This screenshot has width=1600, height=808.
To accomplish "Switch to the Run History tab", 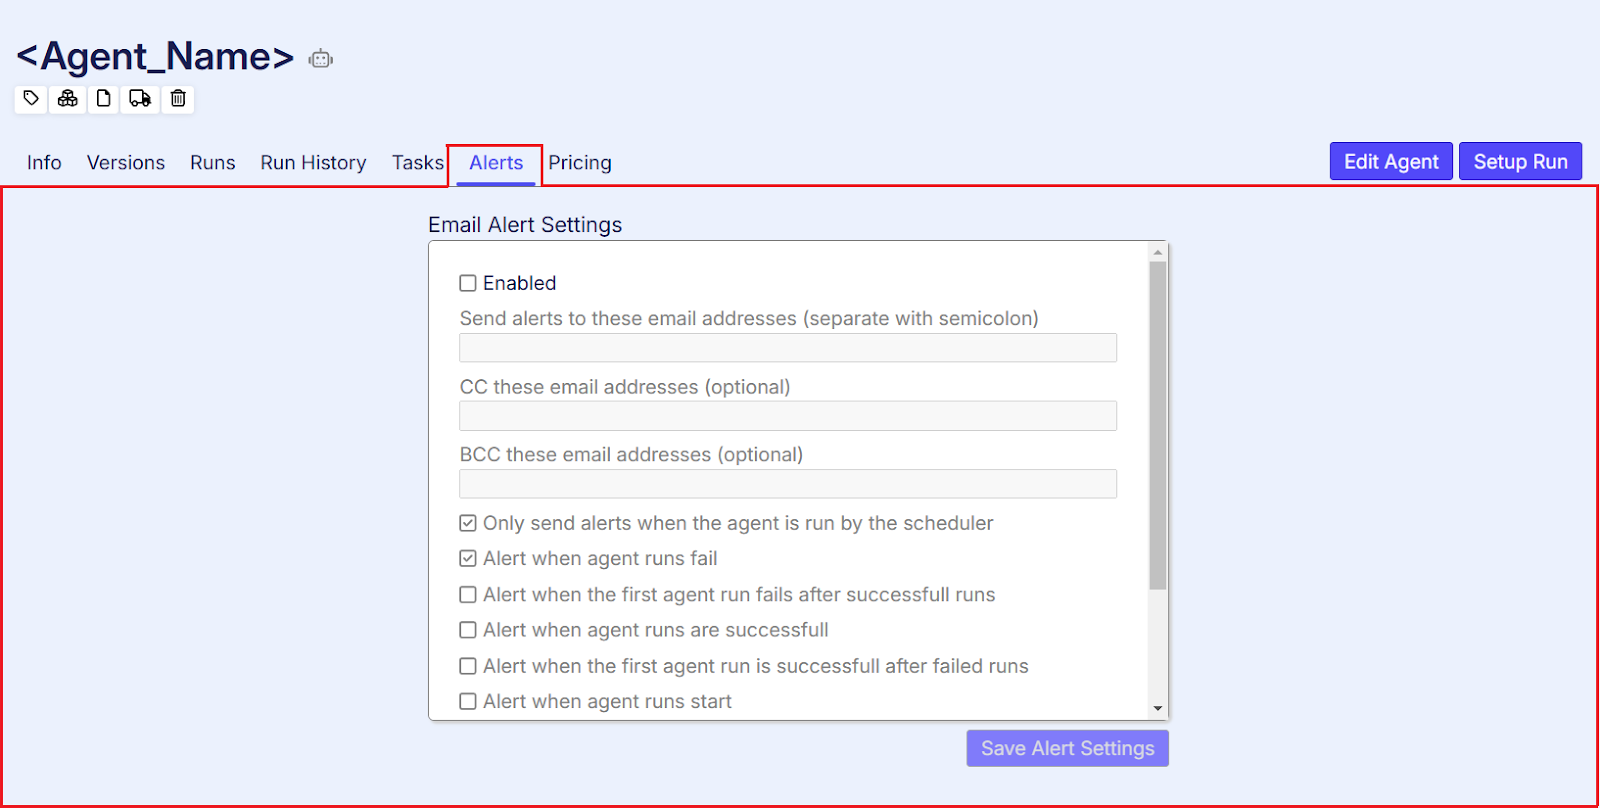I will (x=313, y=162).
